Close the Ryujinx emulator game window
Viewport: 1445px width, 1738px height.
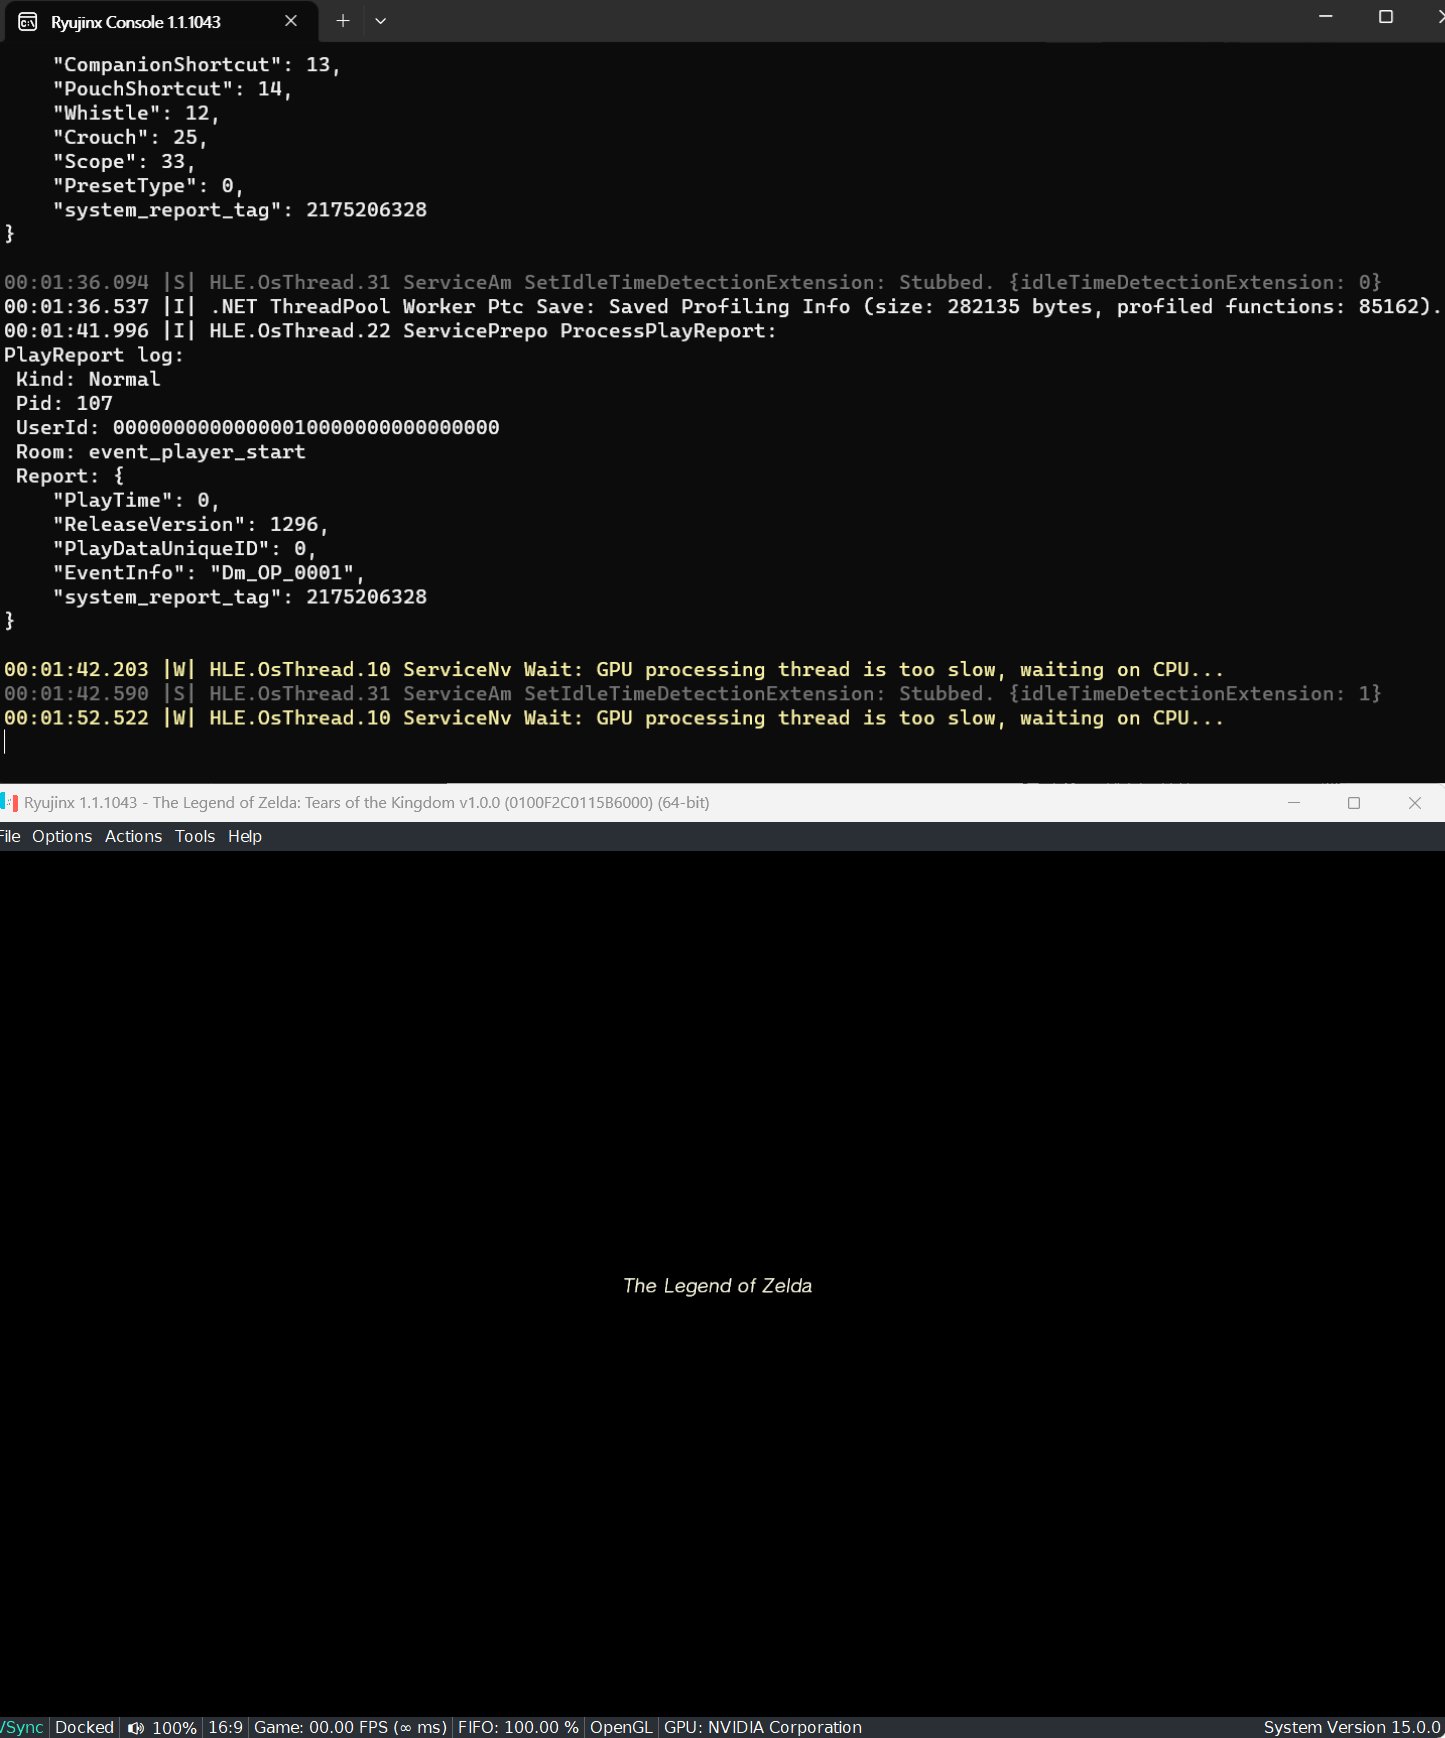(x=1415, y=803)
